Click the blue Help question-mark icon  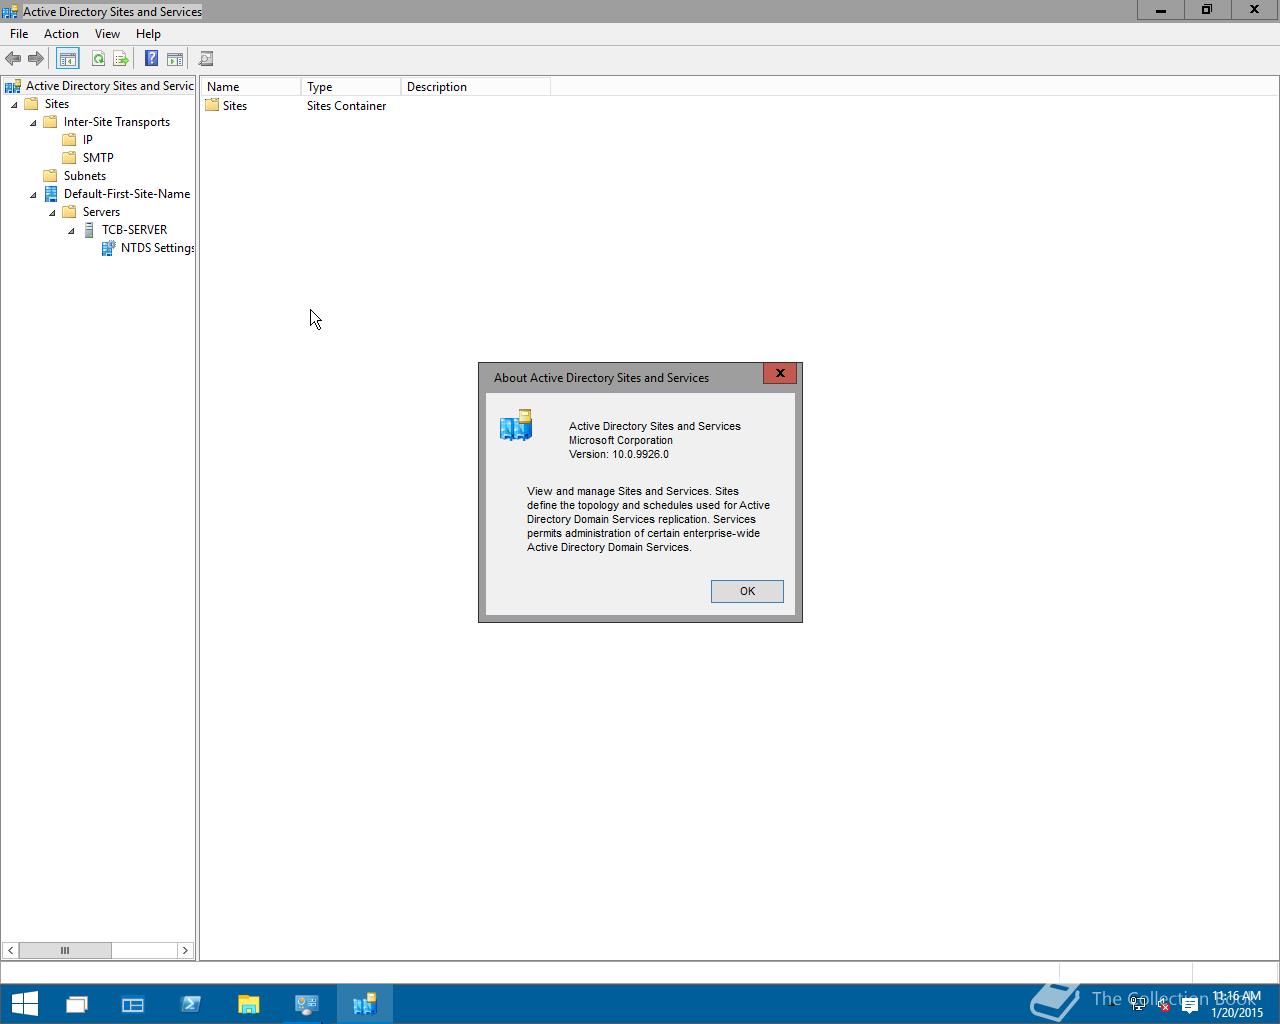pos(151,59)
